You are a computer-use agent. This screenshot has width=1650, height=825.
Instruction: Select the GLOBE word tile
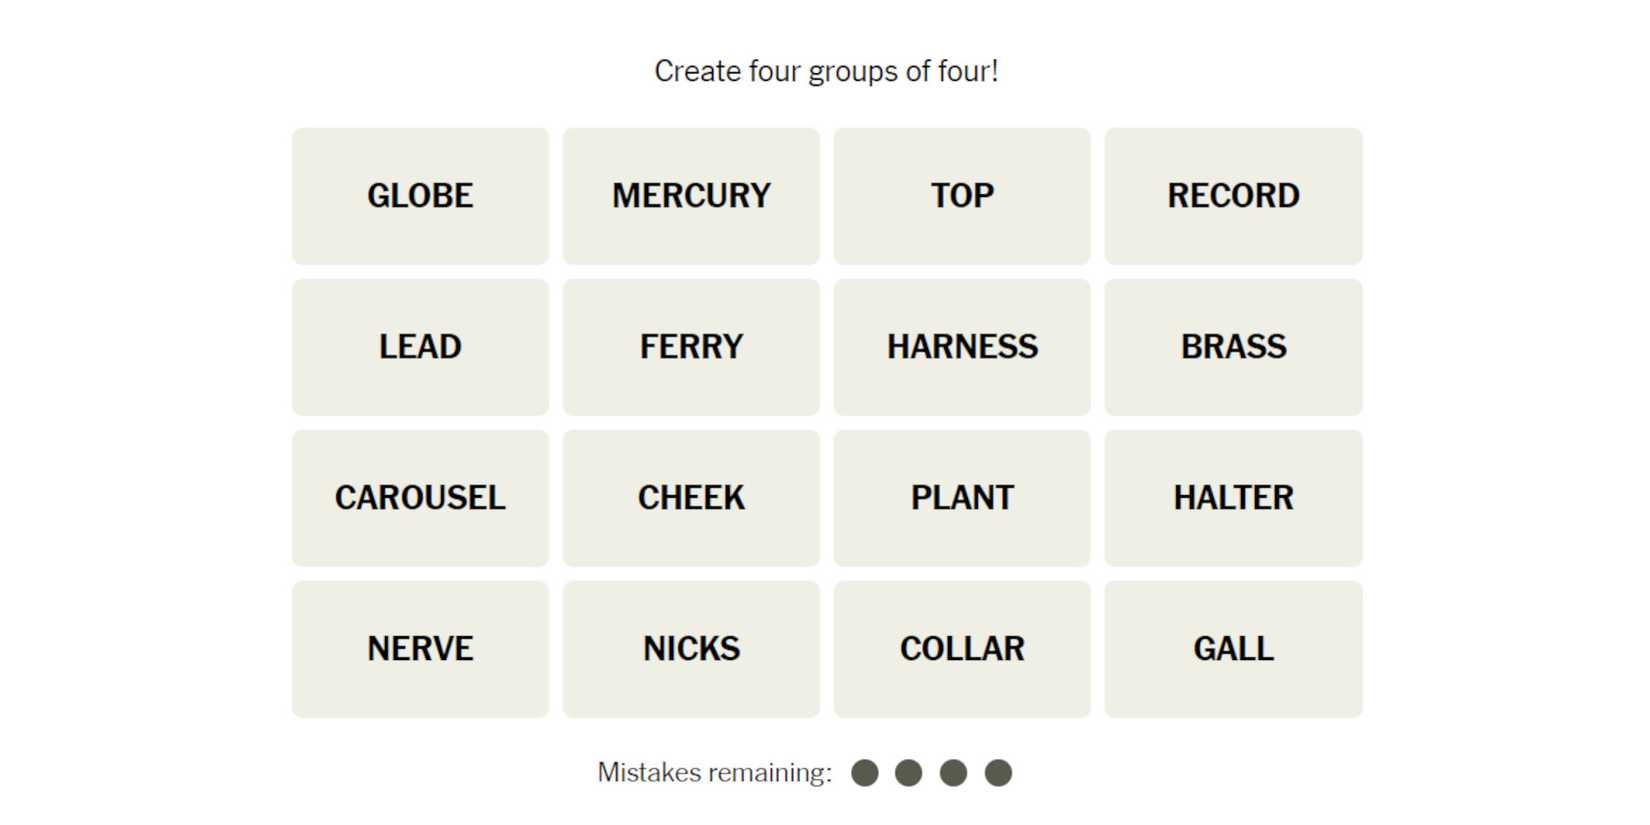420,196
